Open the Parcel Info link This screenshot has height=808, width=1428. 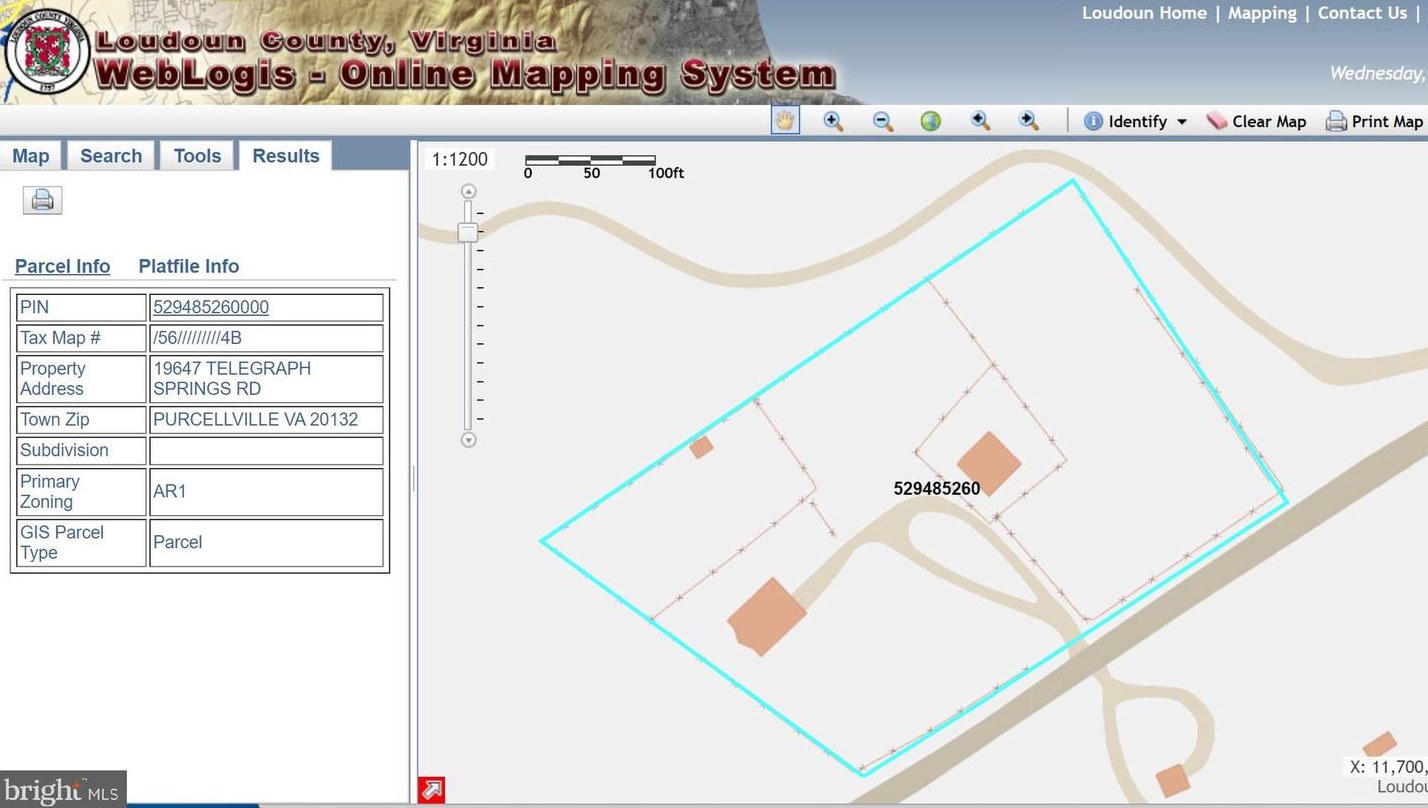(62, 266)
